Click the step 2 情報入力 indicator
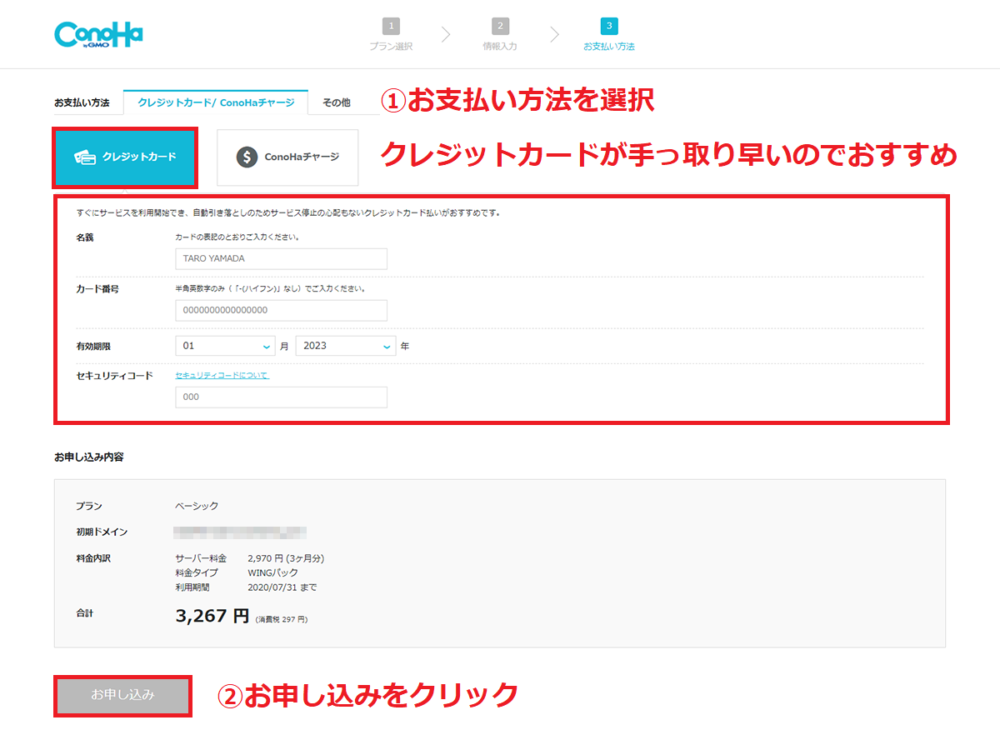The image size is (1000, 750). pyautogui.click(x=500, y=34)
